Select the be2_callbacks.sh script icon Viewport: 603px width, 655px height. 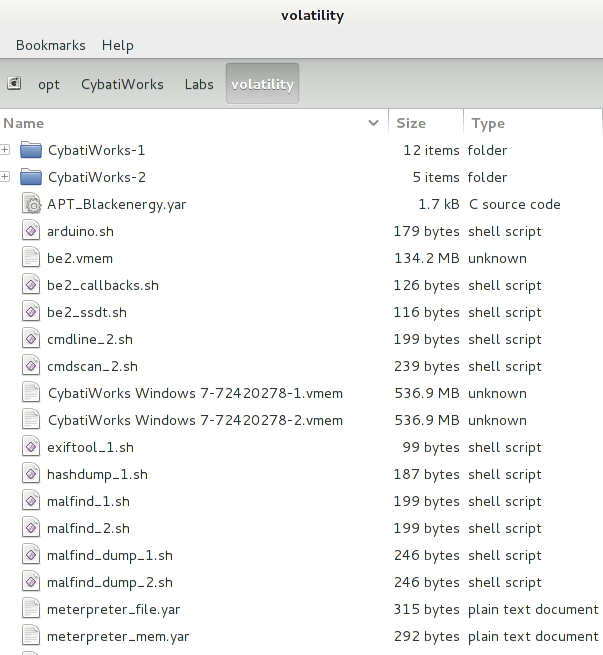tap(31, 285)
